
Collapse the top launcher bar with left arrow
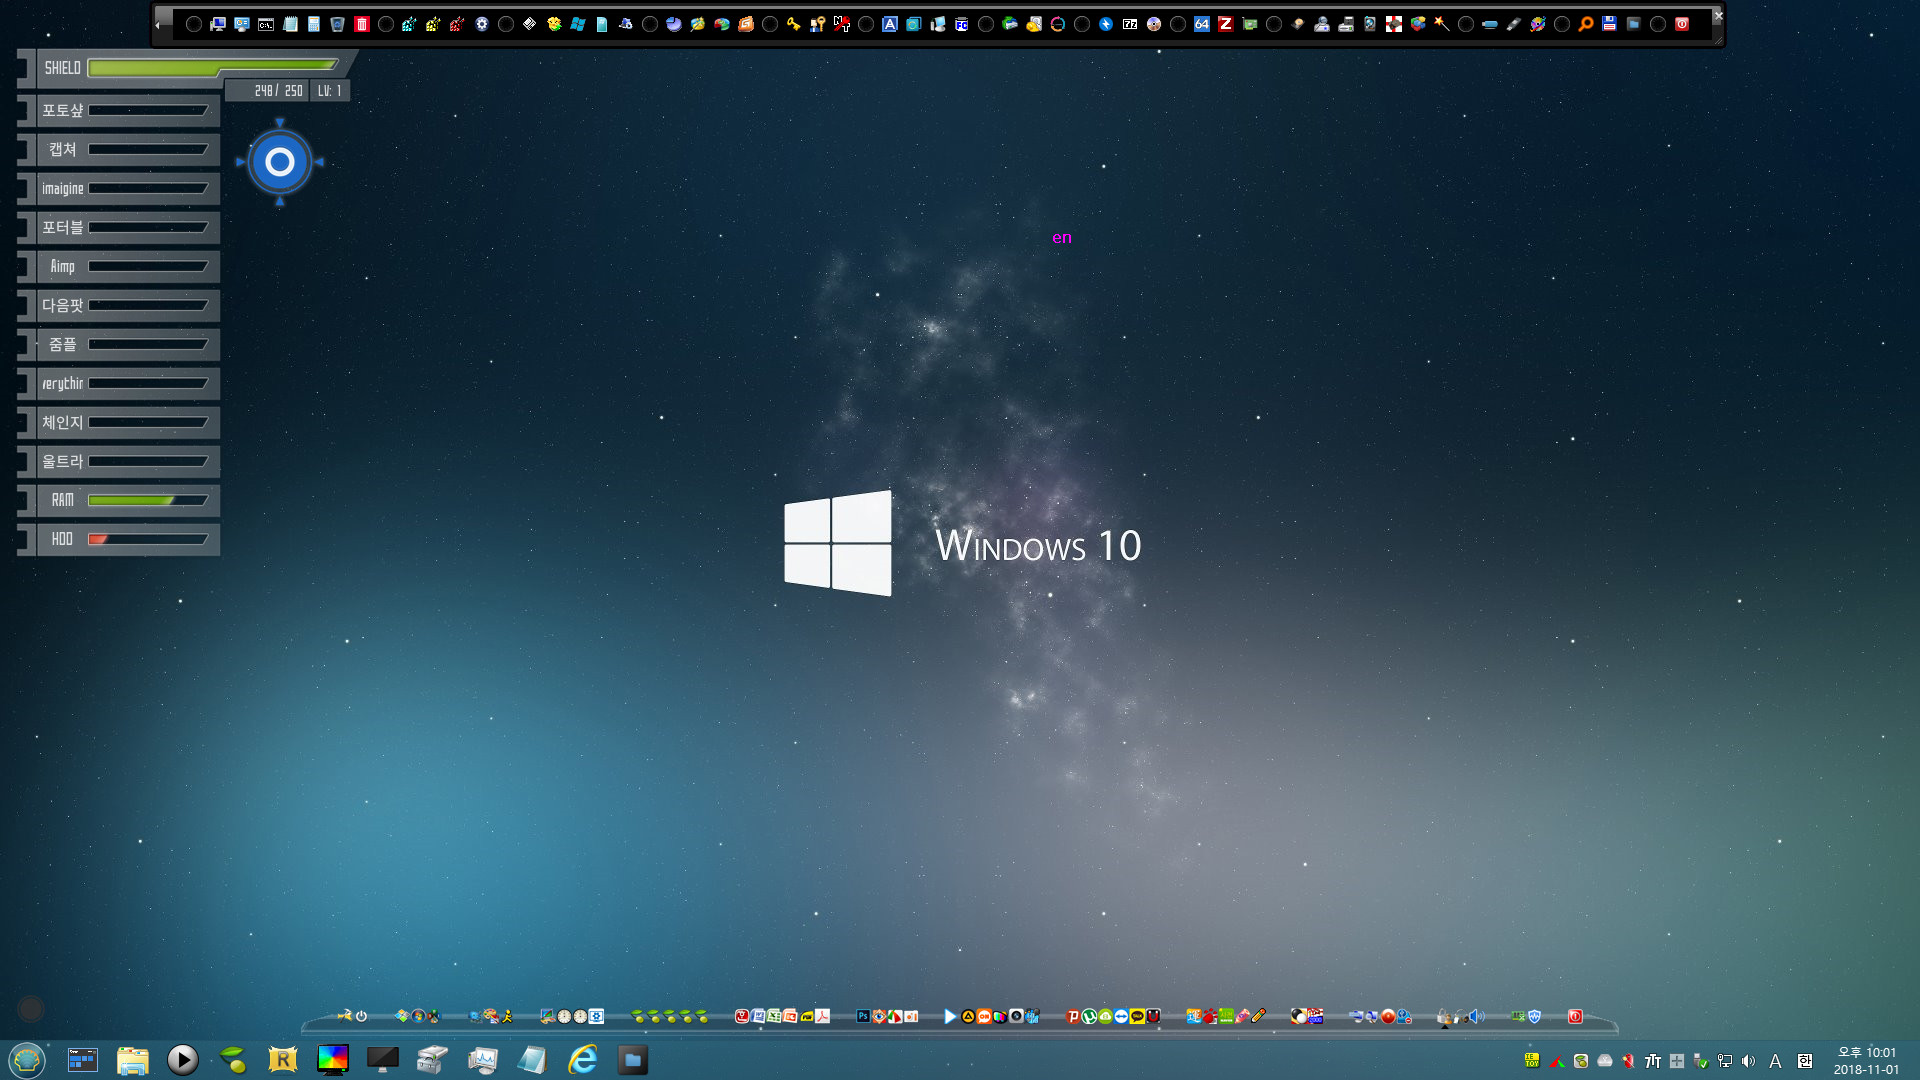click(158, 25)
